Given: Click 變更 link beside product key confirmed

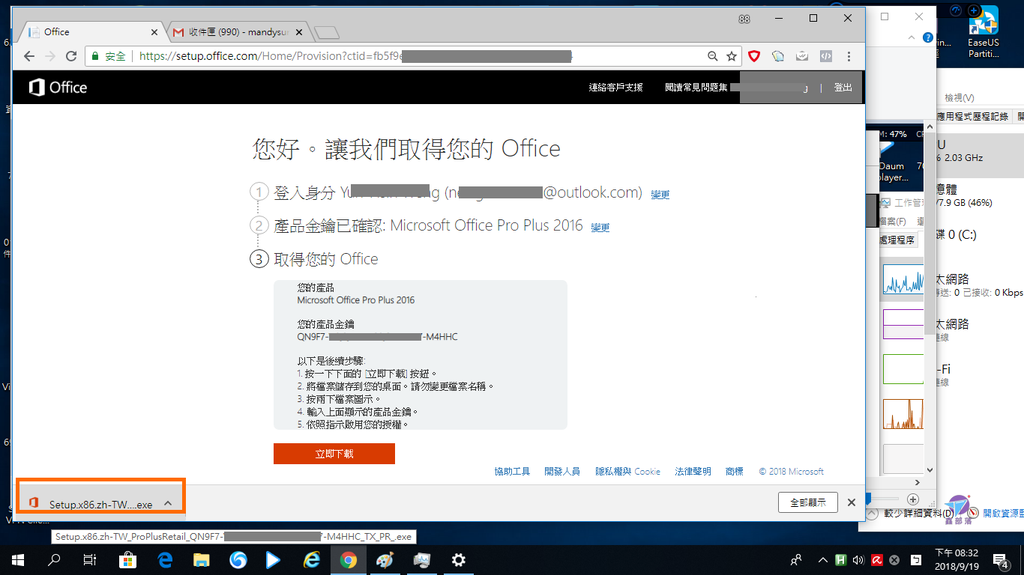Looking at the screenshot, I should (600, 227).
